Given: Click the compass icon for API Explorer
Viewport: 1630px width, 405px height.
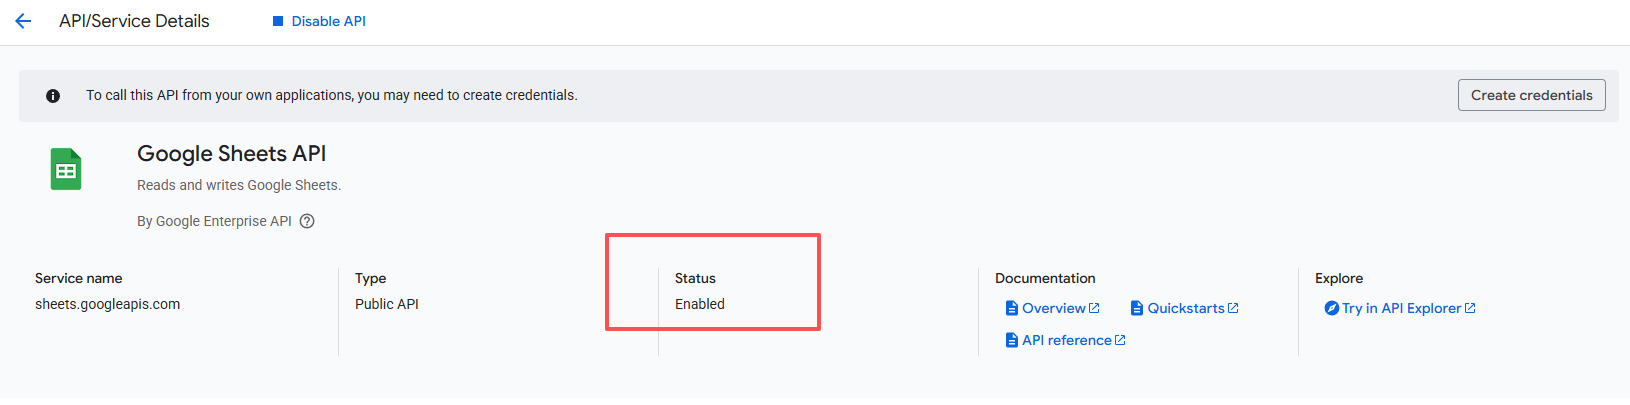Looking at the screenshot, I should [x=1332, y=308].
